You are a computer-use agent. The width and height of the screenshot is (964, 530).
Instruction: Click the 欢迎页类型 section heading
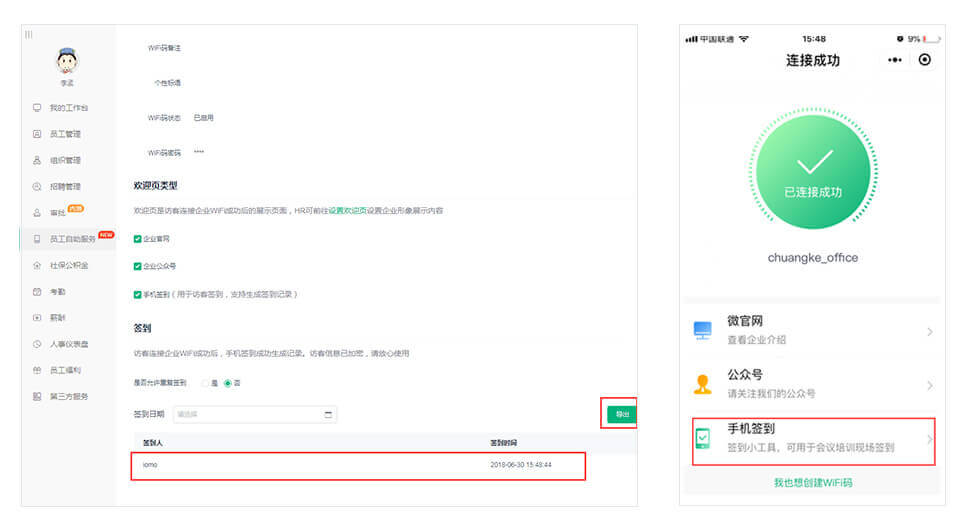[156, 185]
